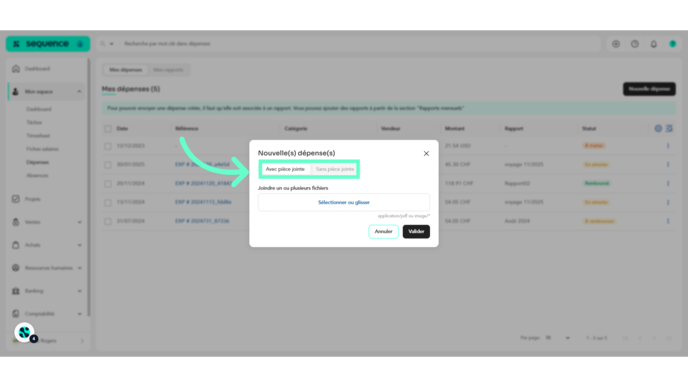688x387 pixels.
Task: Expand the Ressources humaines section
Action: coord(79,268)
